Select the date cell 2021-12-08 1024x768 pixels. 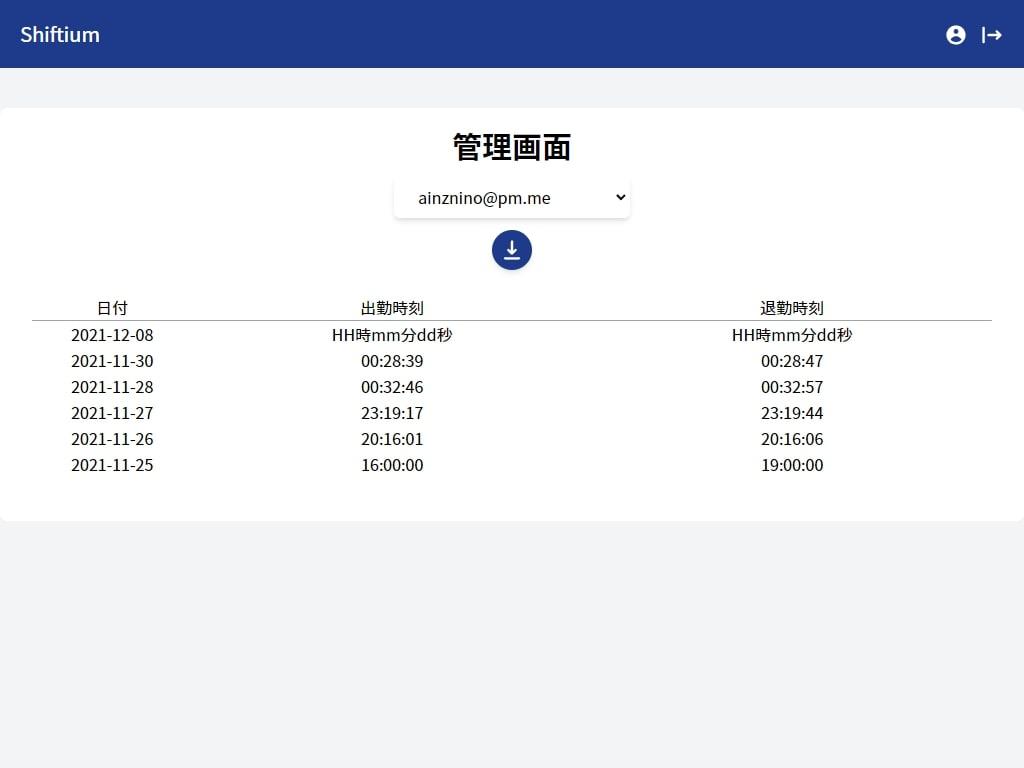click(x=112, y=335)
